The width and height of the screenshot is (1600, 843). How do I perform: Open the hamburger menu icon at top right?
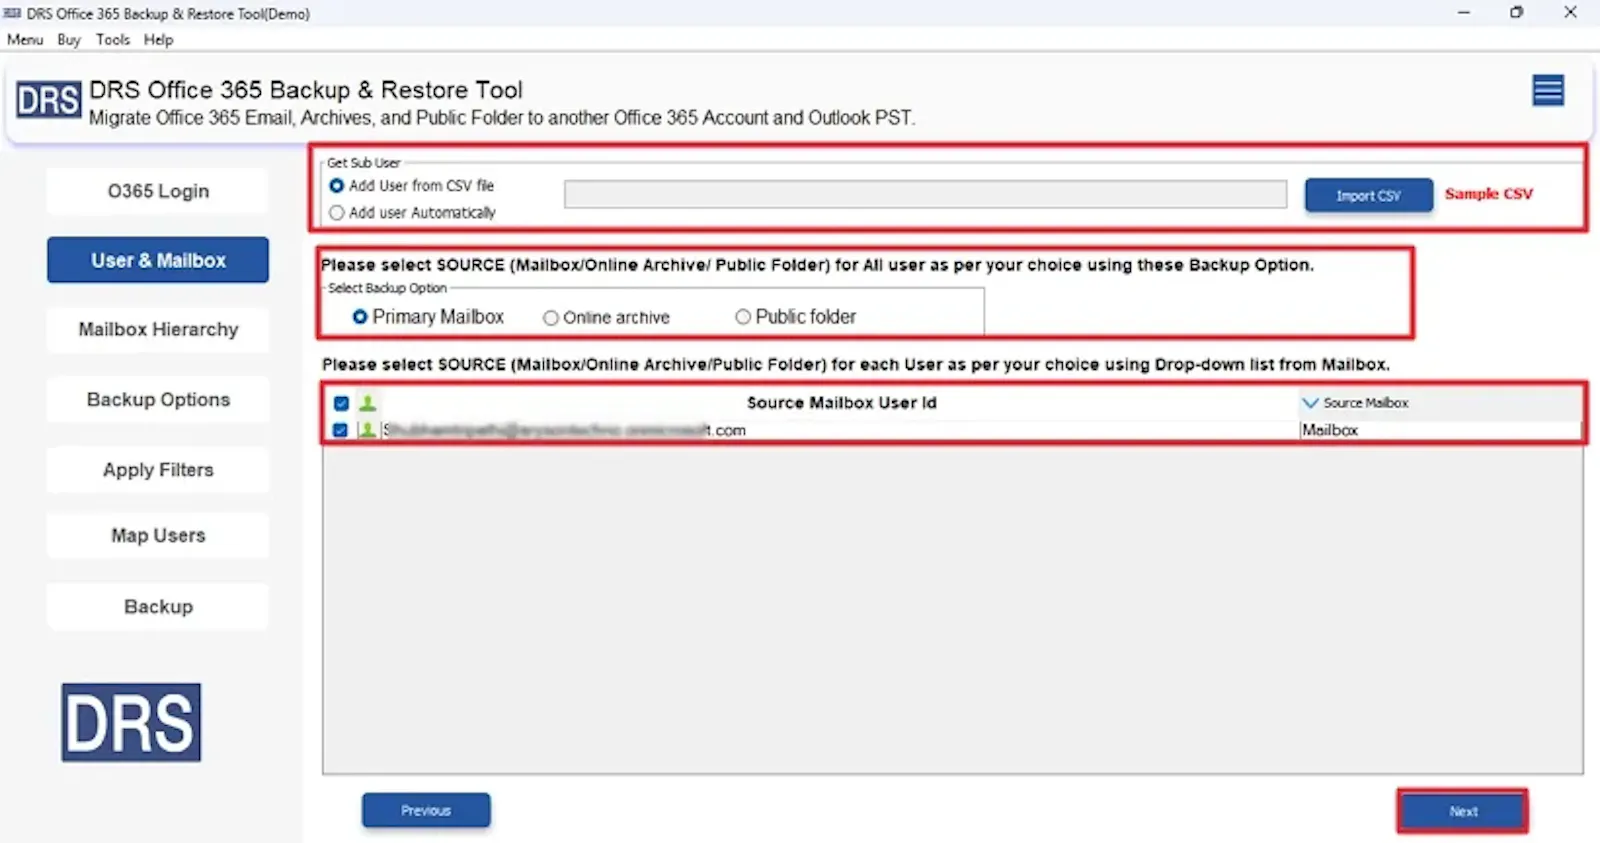coord(1548,91)
